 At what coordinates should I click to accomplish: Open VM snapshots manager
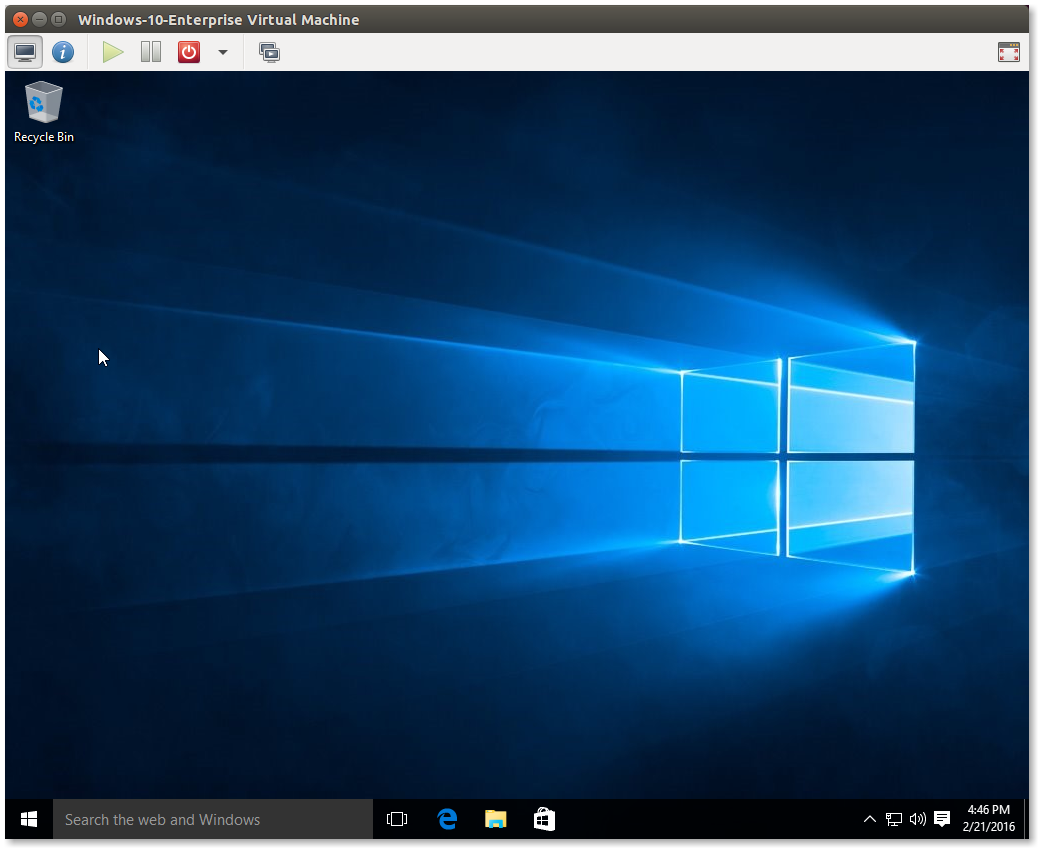(x=269, y=52)
